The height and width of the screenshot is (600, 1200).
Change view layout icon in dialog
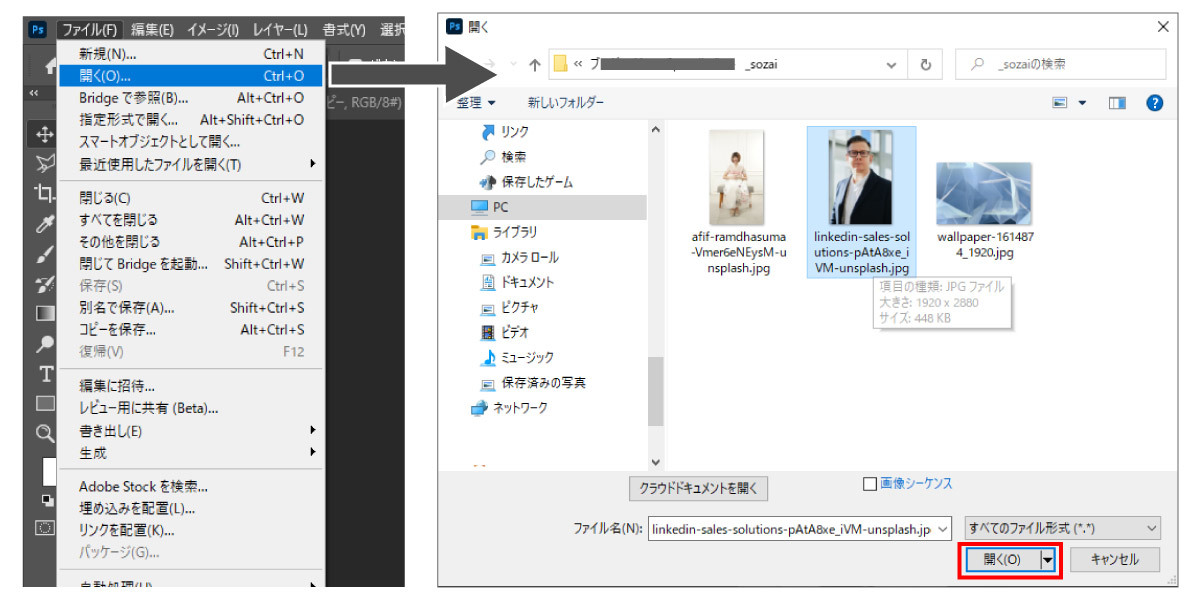click(x=1060, y=102)
